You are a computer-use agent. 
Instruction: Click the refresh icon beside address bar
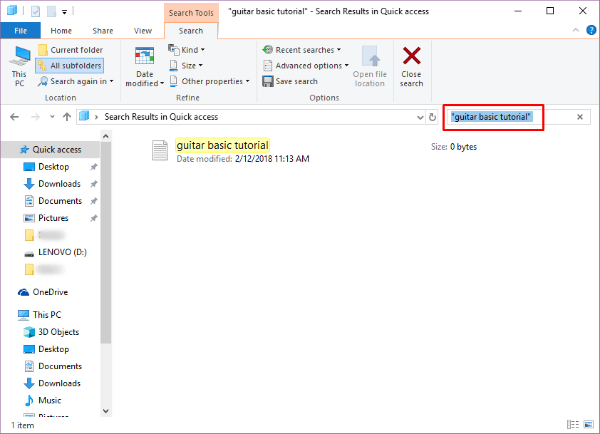[x=432, y=117]
